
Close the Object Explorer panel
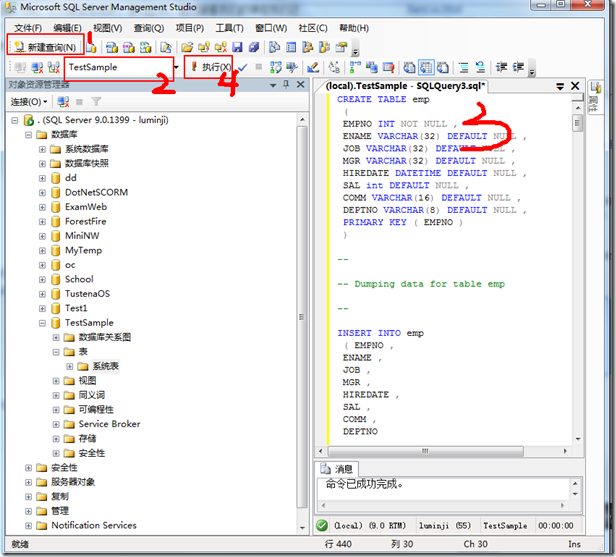(301, 84)
